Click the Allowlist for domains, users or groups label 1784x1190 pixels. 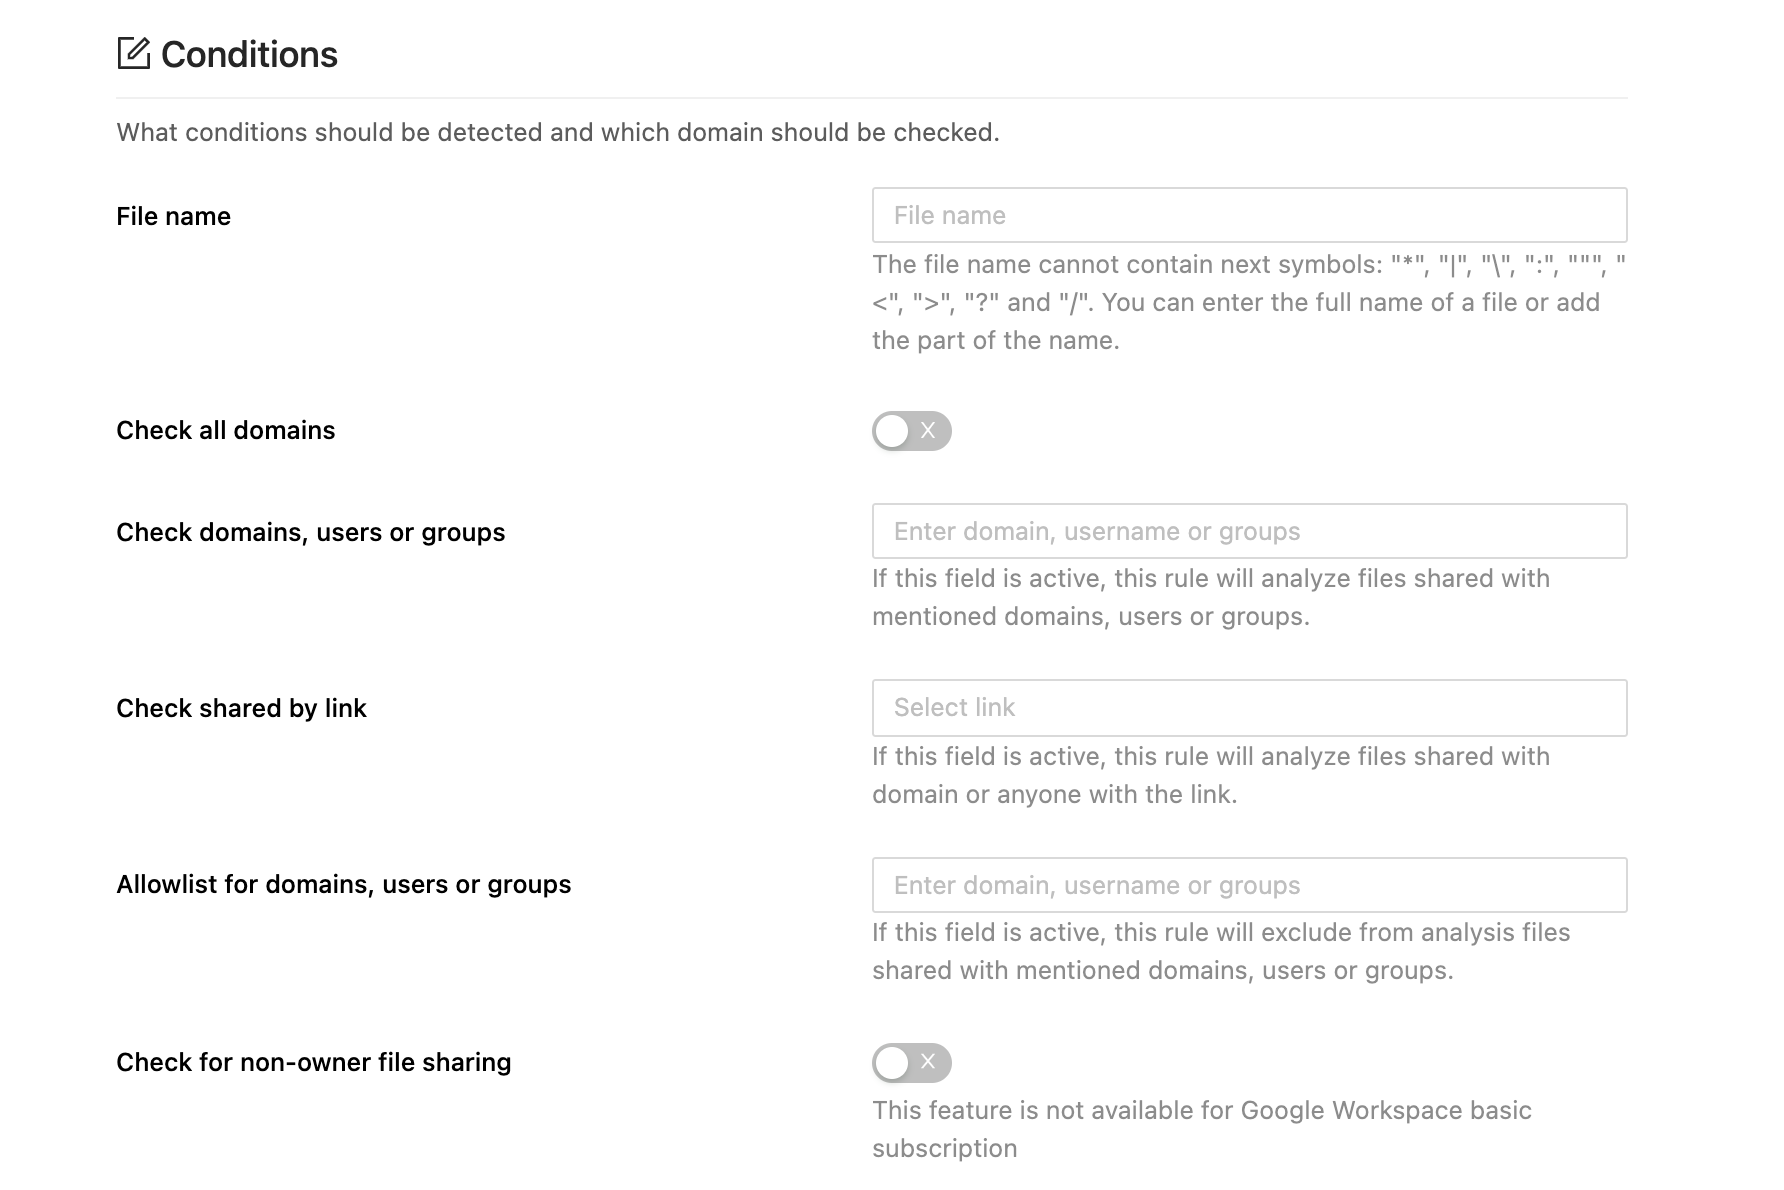click(343, 885)
